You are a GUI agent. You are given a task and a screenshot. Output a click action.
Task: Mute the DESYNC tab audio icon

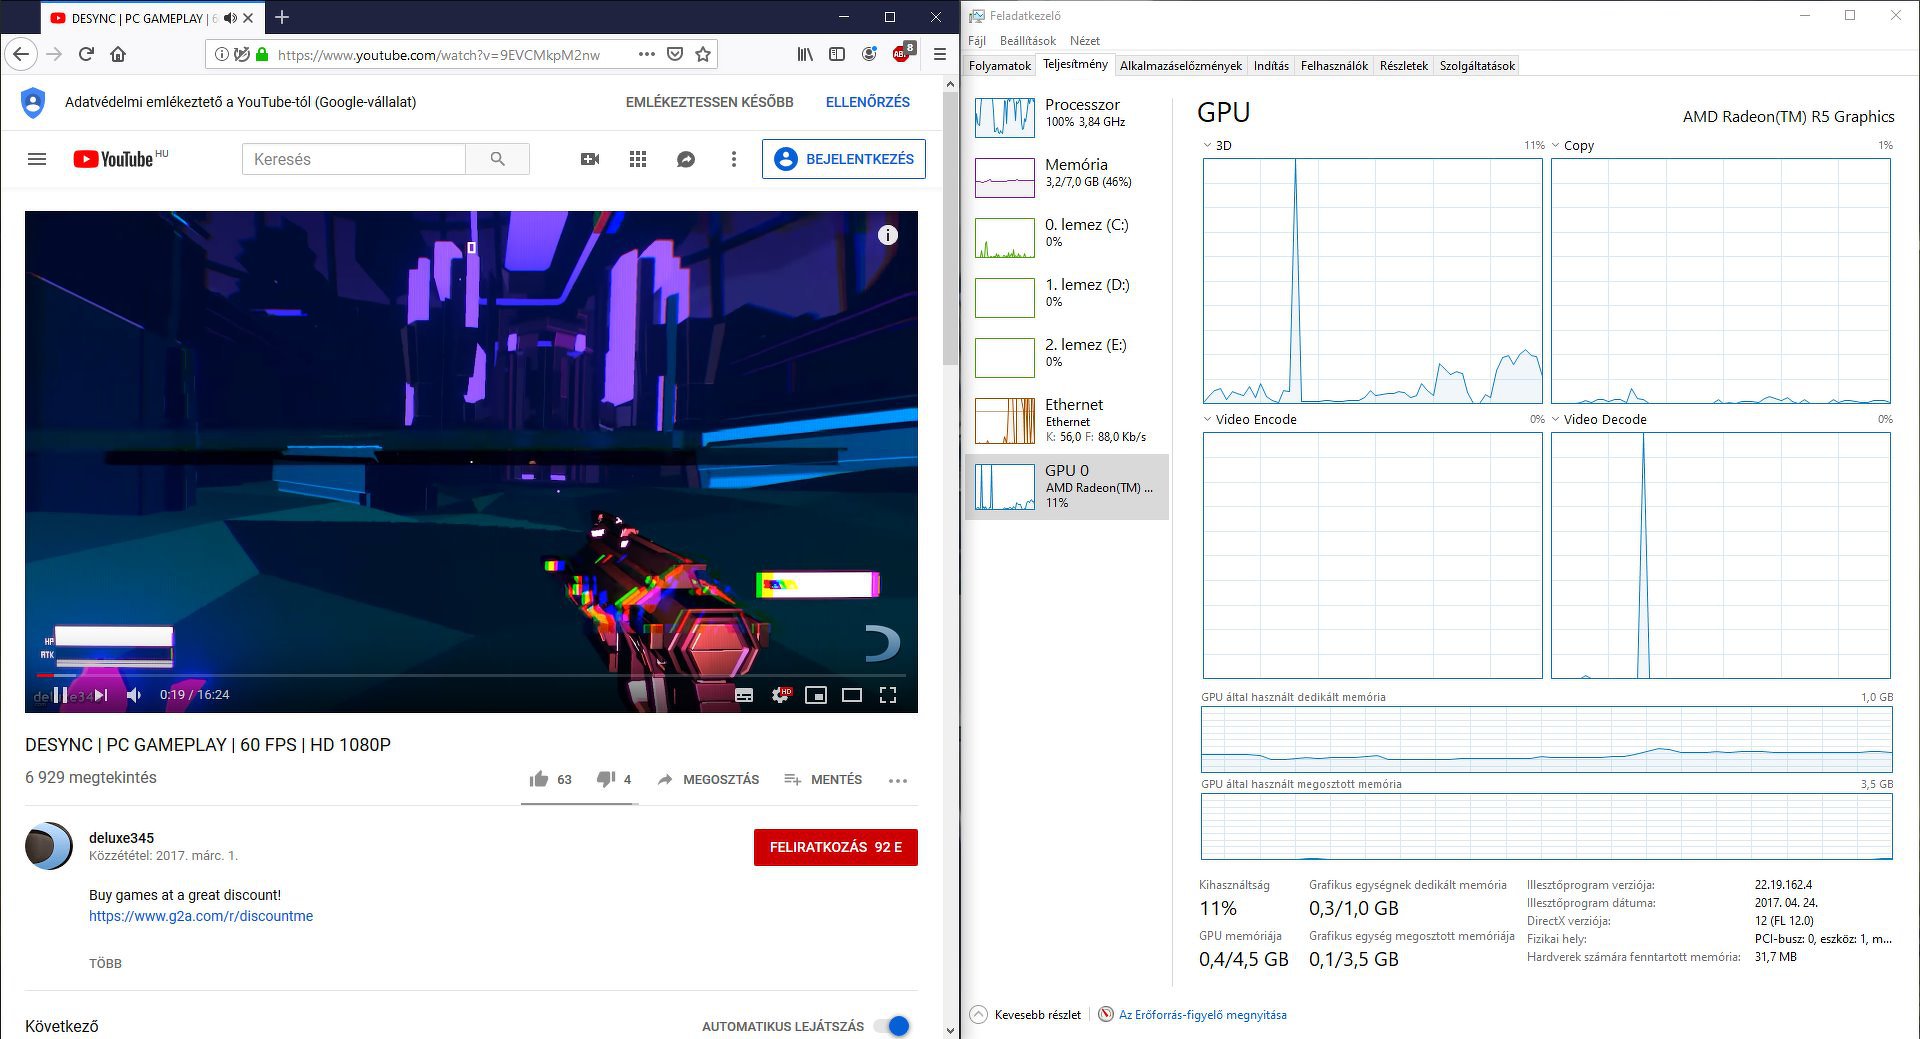[x=230, y=18]
